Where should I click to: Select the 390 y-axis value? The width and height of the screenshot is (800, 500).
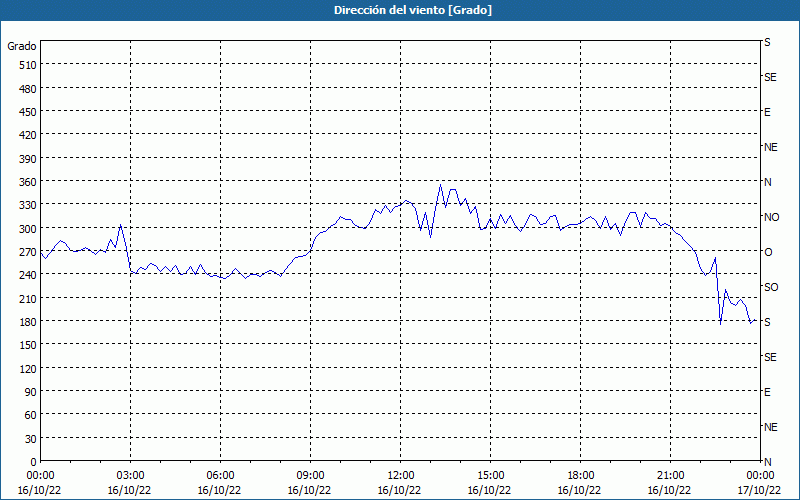(29, 159)
